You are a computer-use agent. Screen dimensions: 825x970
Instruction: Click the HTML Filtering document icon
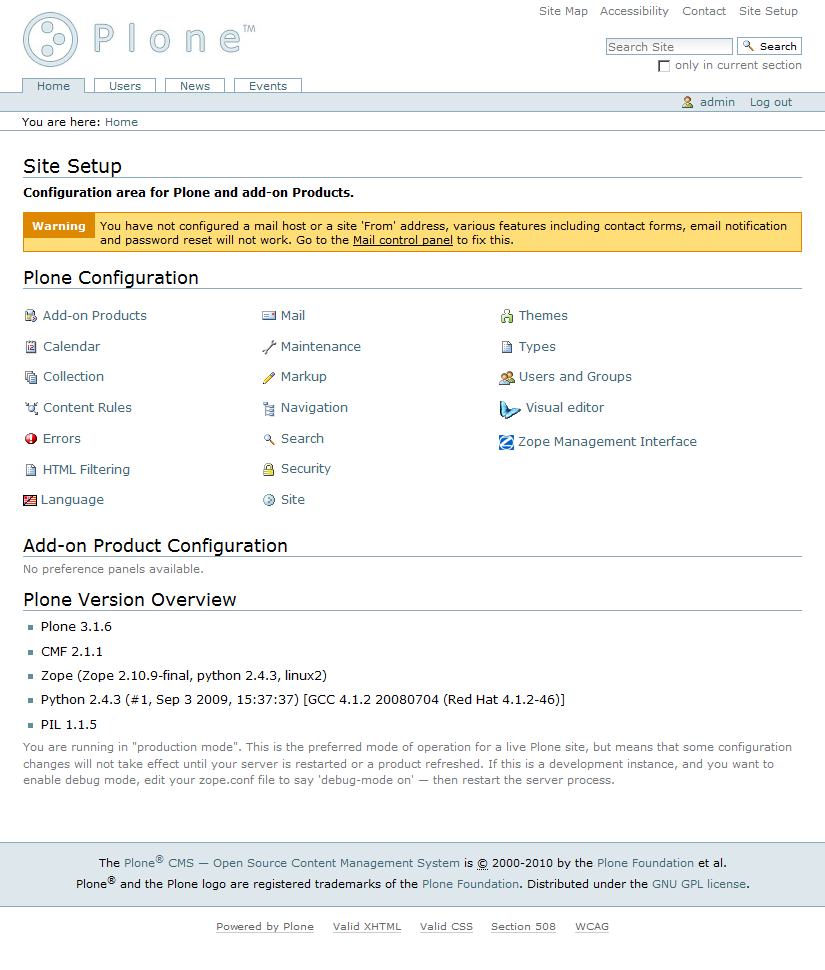31,470
